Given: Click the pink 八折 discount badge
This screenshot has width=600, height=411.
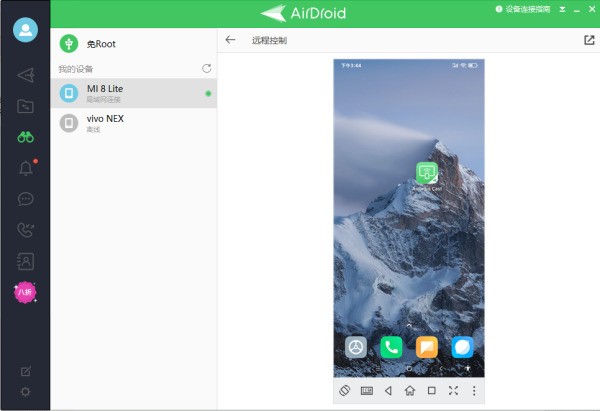Looking at the screenshot, I should point(25,292).
